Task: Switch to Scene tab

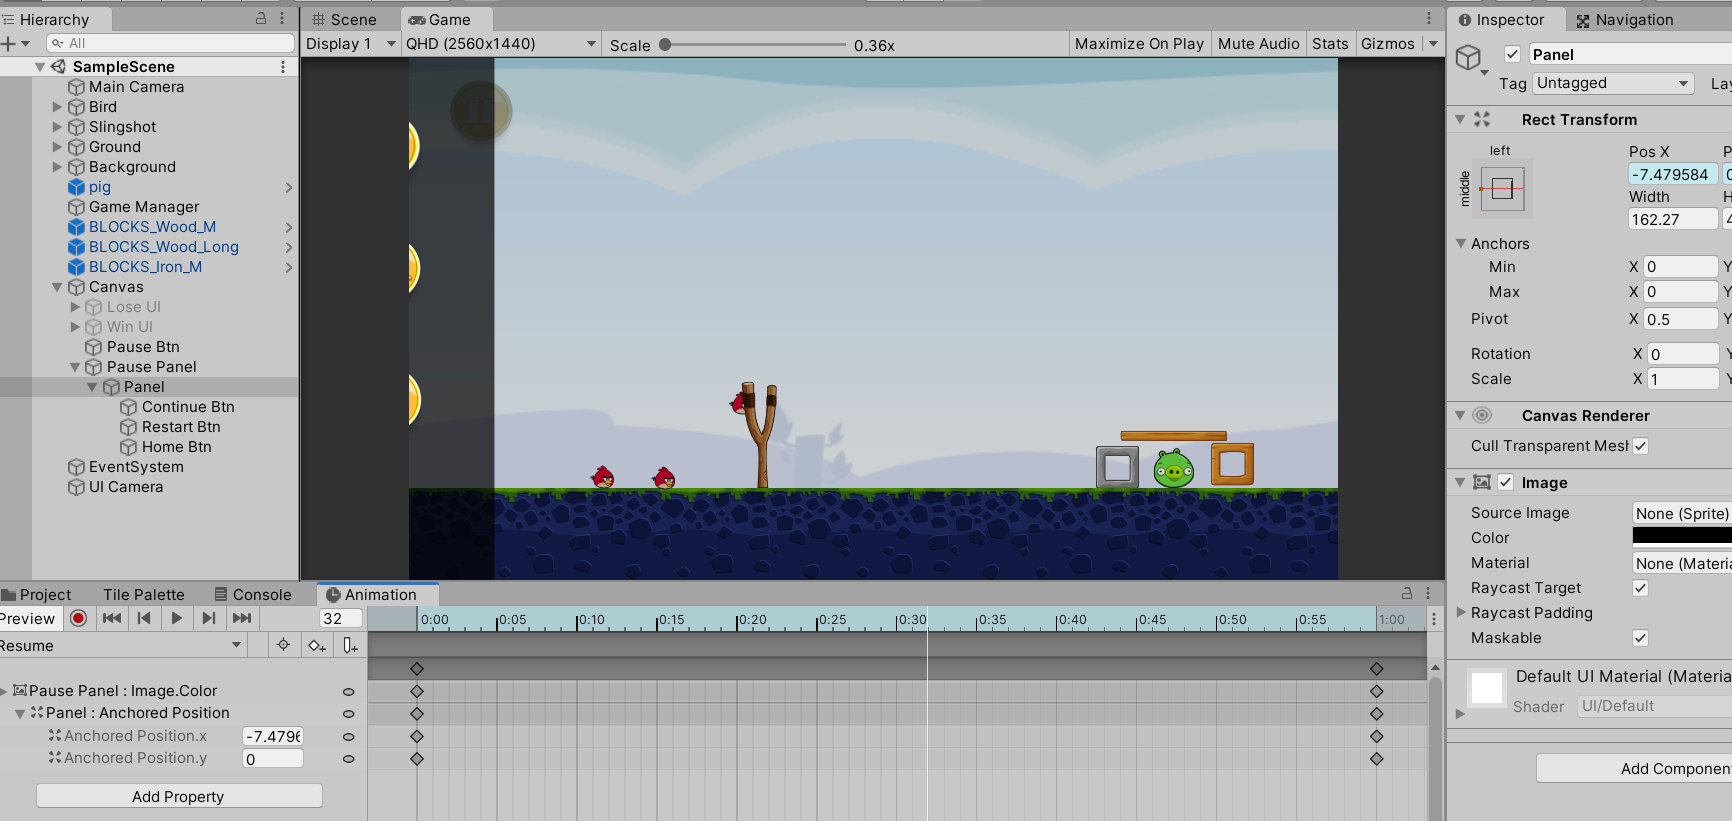Action: point(344,19)
